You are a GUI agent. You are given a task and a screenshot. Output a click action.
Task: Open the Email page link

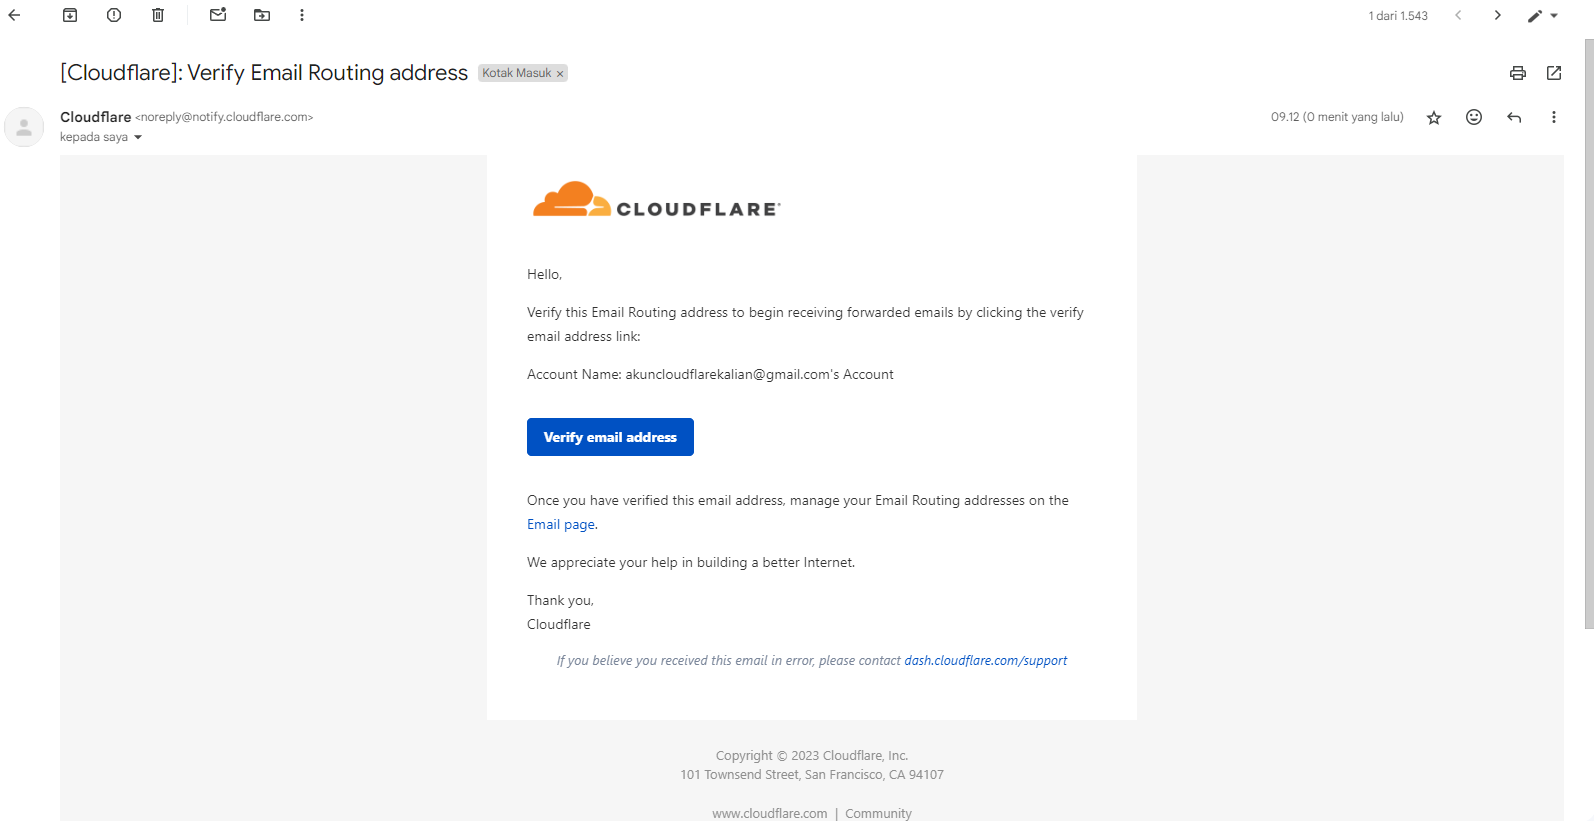coord(561,525)
